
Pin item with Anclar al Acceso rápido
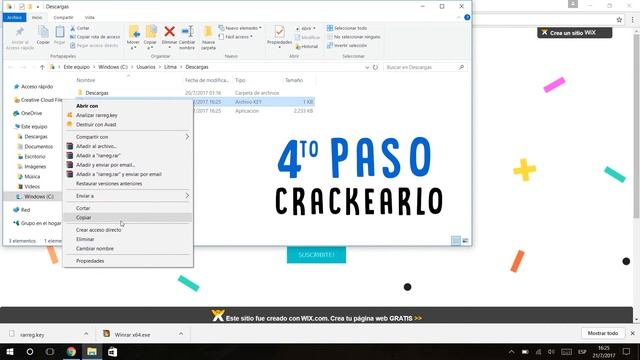pyautogui.click(x=20, y=38)
